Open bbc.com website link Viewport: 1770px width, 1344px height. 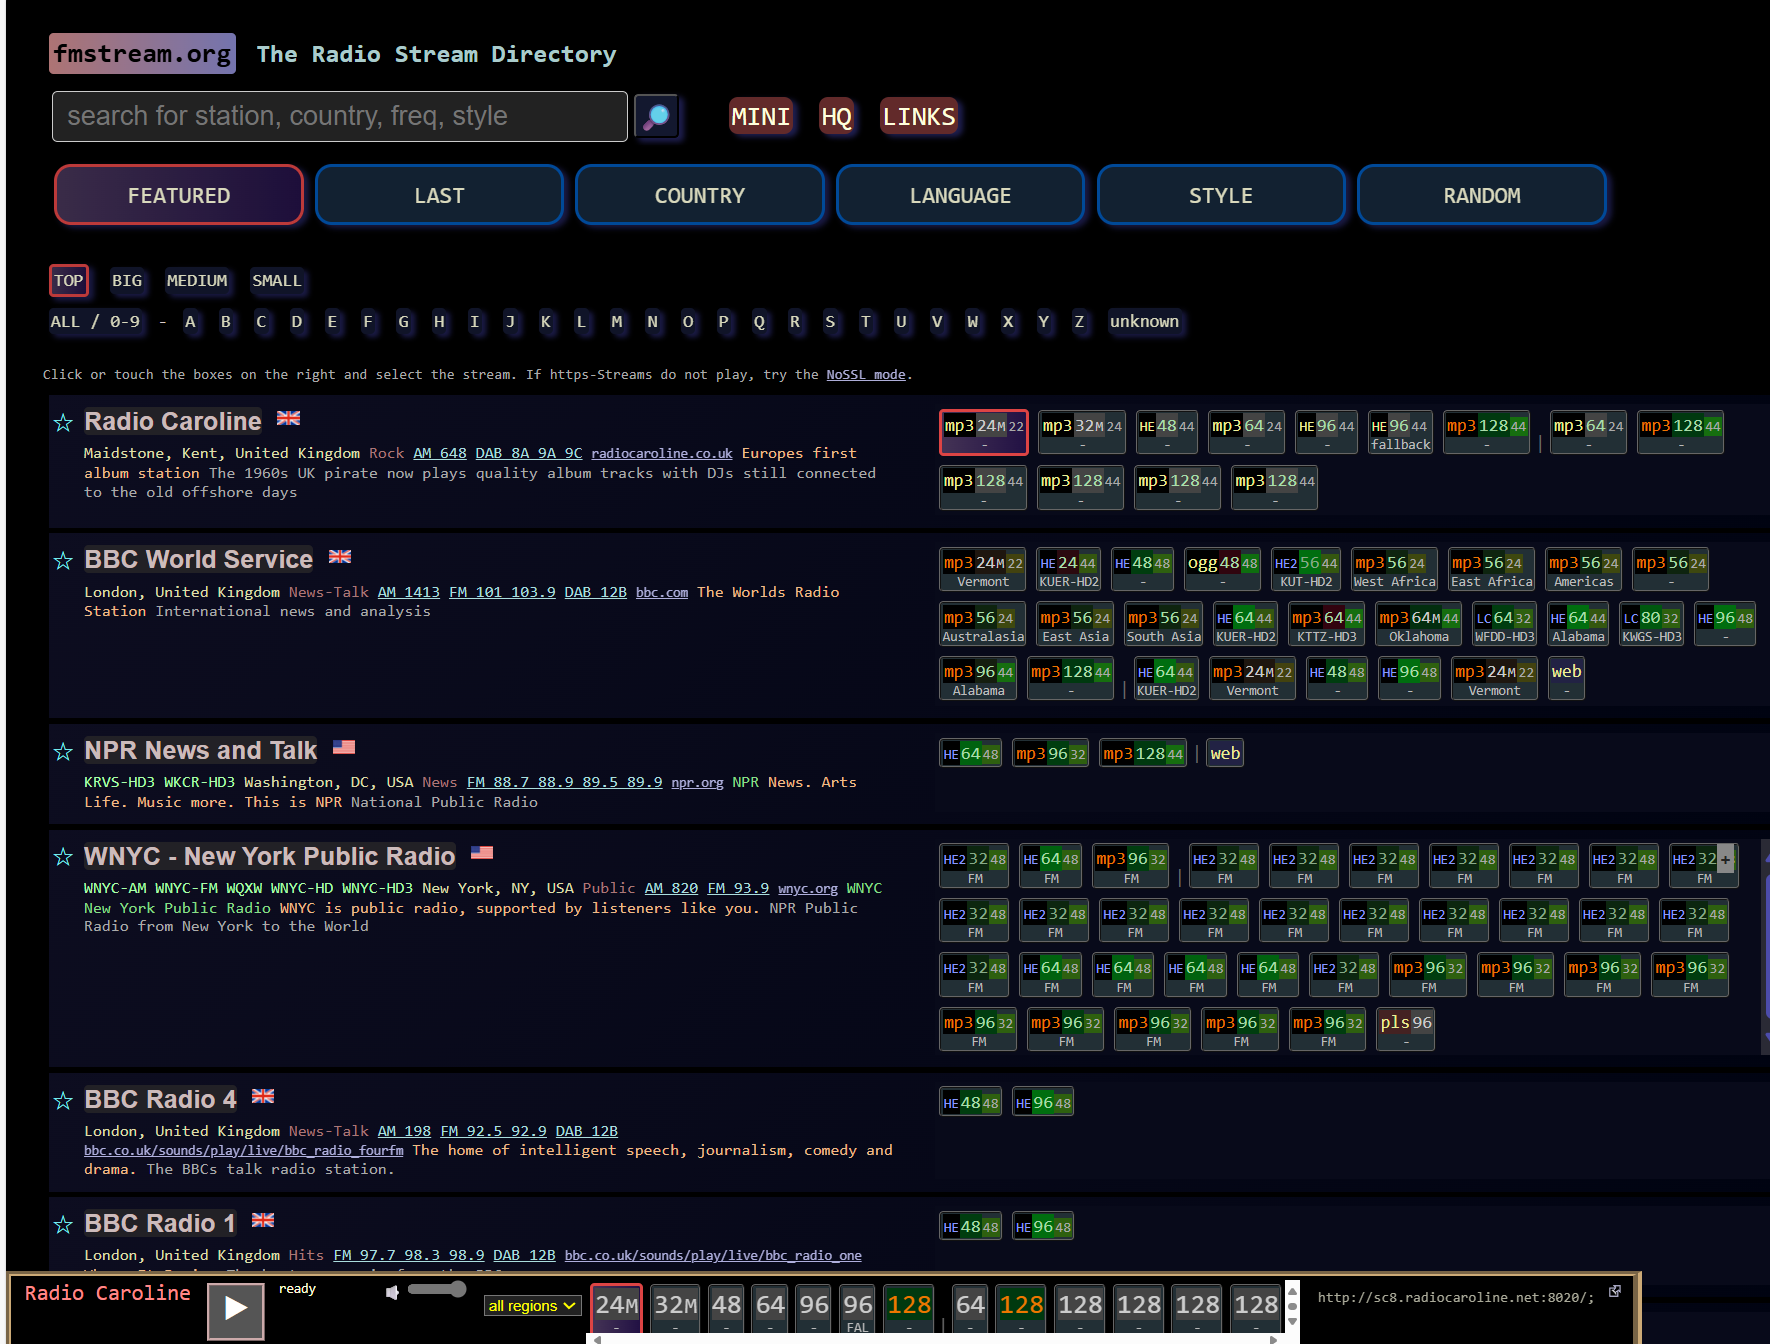(662, 593)
